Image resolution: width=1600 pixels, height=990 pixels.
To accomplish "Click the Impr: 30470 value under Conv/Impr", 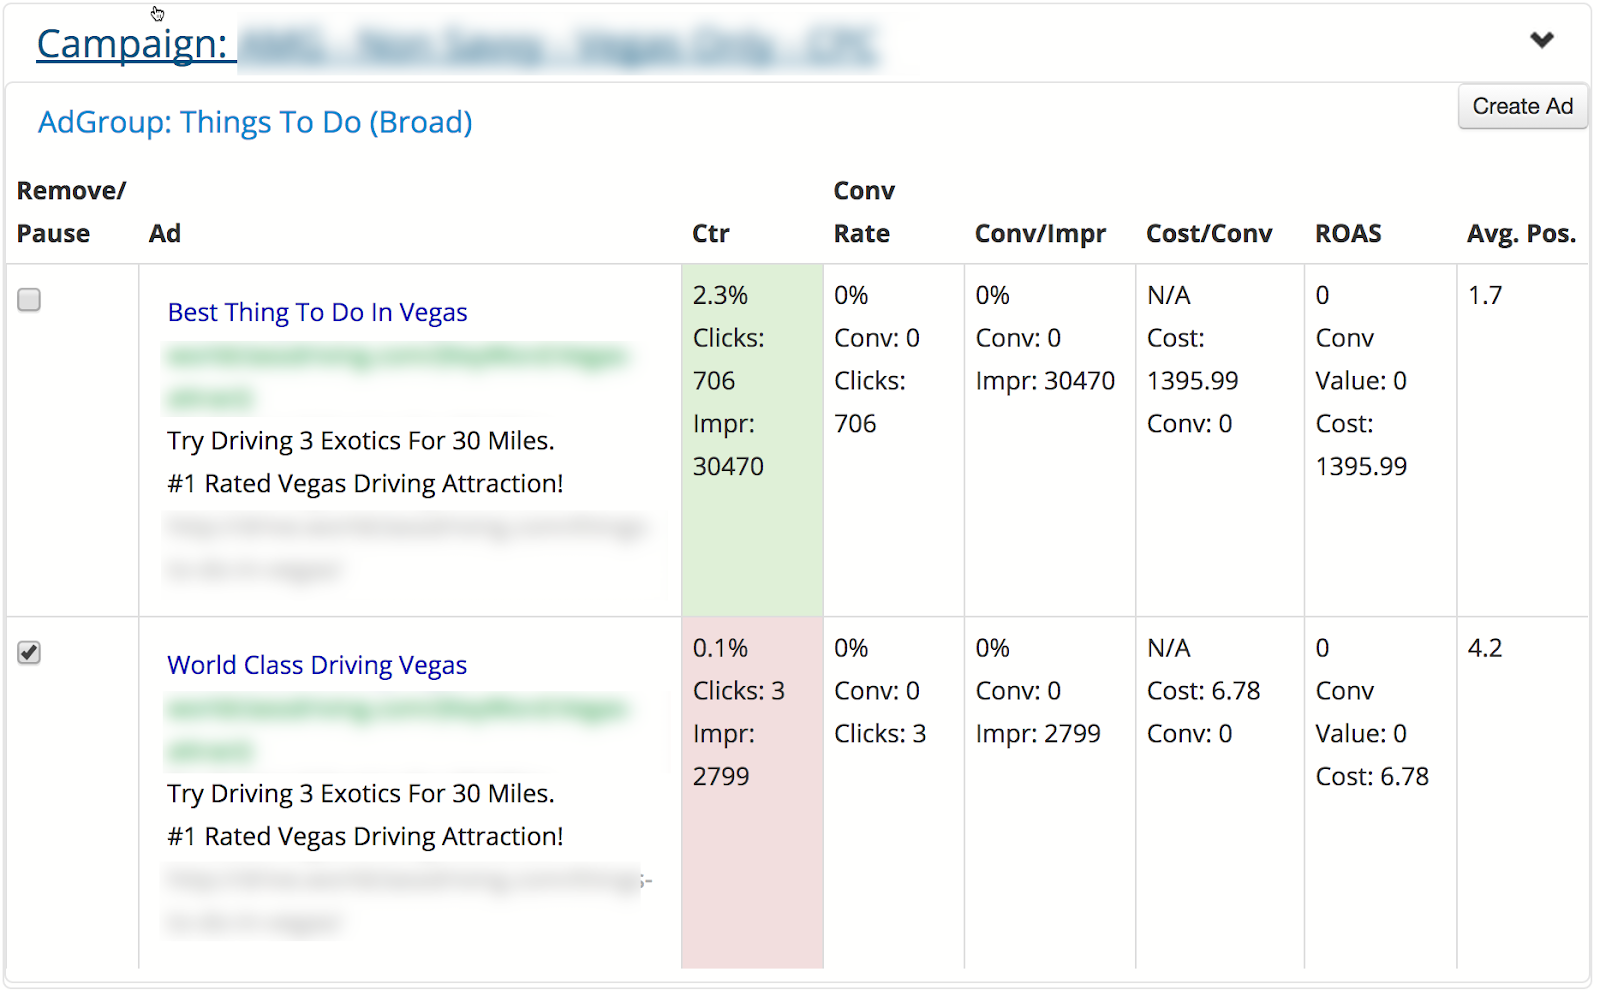I will pyautogui.click(x=1045, y=381).
